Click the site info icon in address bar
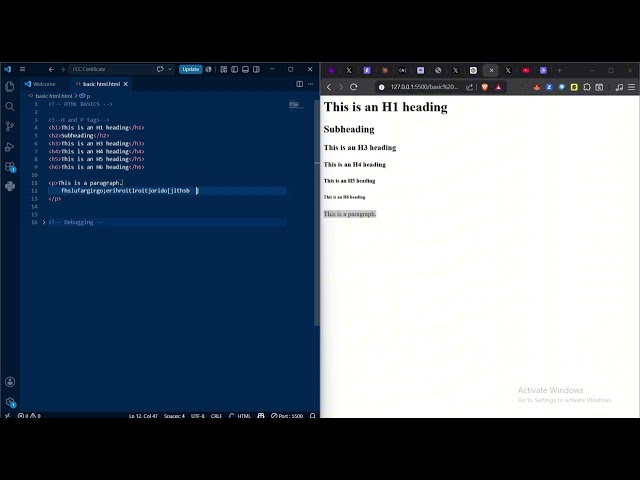Viewport: 640px width, 480px height. tap(382, 87)
